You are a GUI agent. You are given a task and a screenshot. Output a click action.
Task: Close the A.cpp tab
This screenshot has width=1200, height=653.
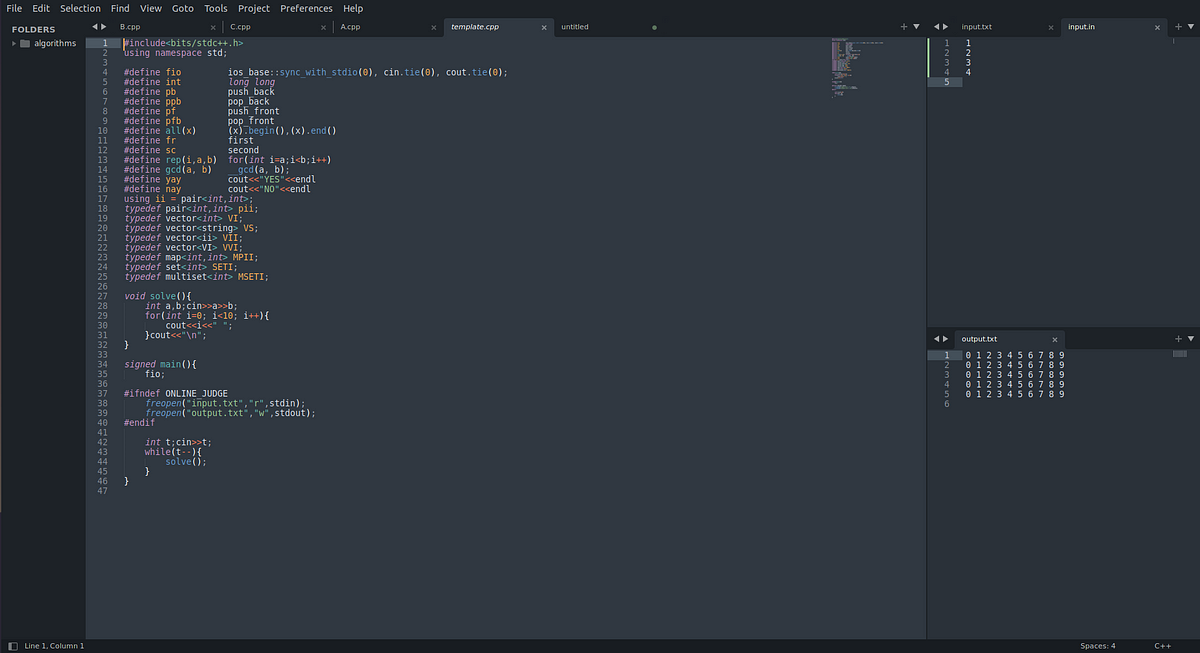434,28
